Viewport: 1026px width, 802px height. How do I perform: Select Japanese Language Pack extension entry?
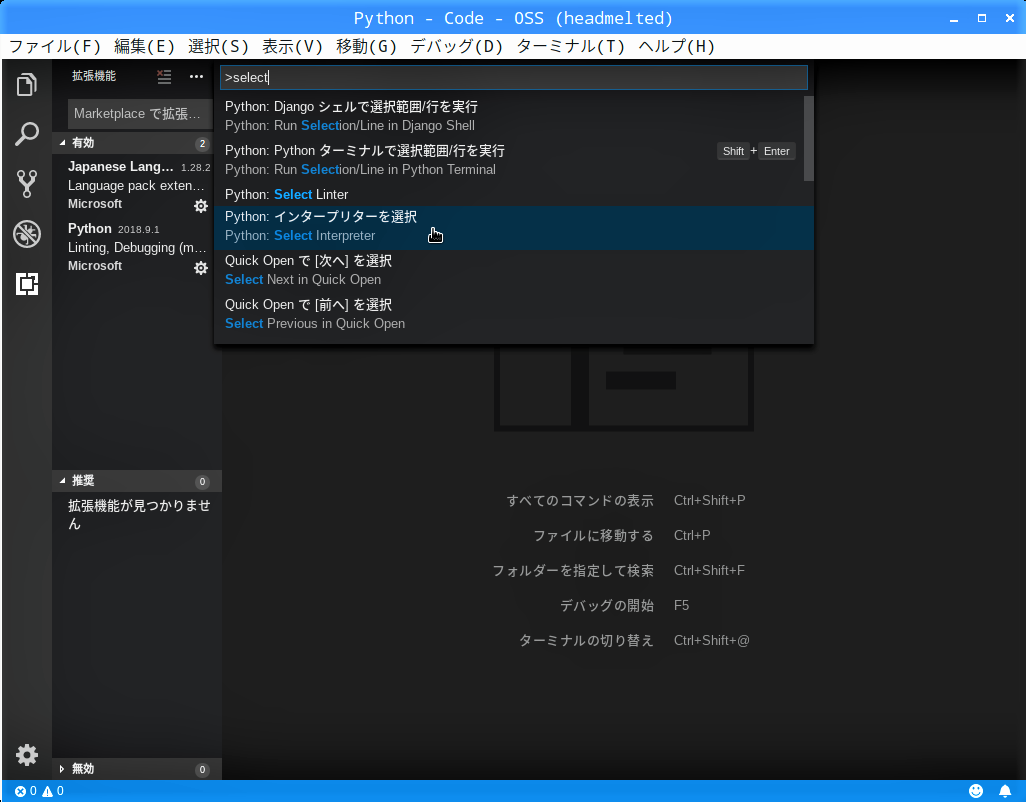(137, 185)
